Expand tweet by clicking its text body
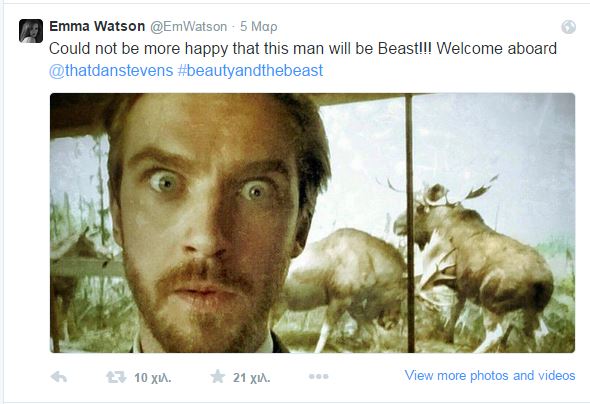Screen dimensions: 590x404 pyautogui.click(x=303, y=59)
